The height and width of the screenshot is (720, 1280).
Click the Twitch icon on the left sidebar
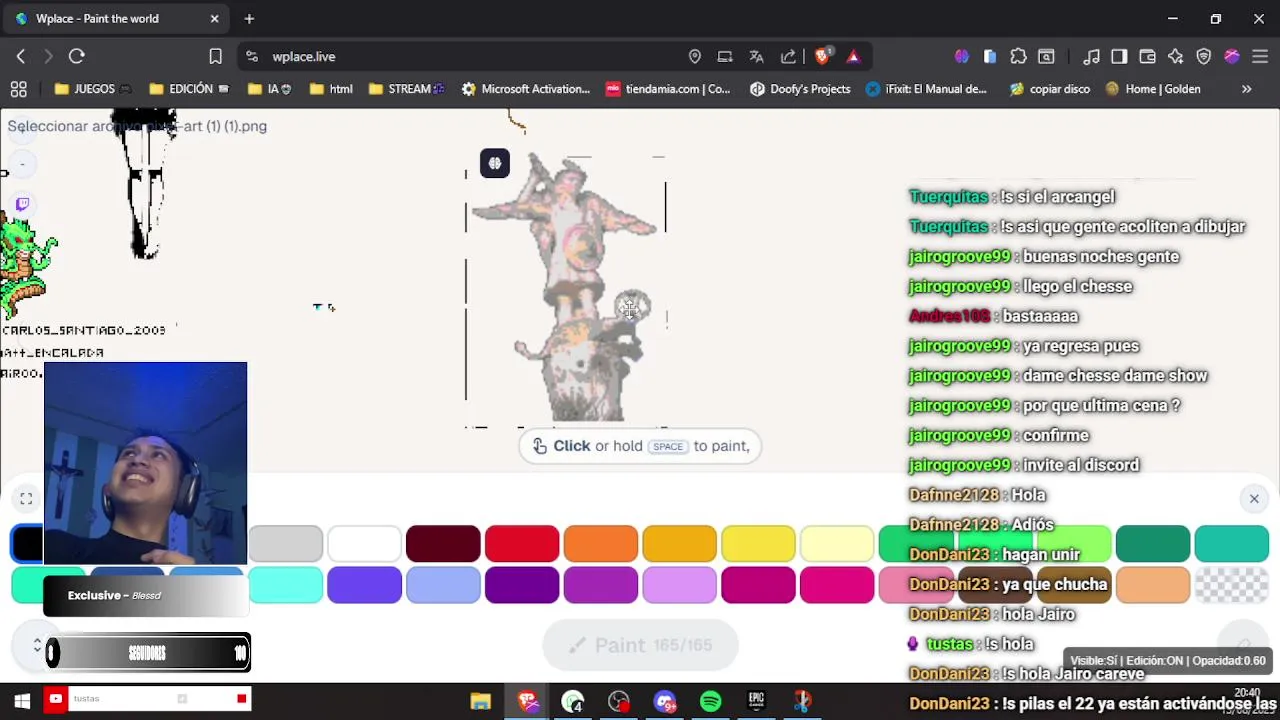click(x=22, y=204)
